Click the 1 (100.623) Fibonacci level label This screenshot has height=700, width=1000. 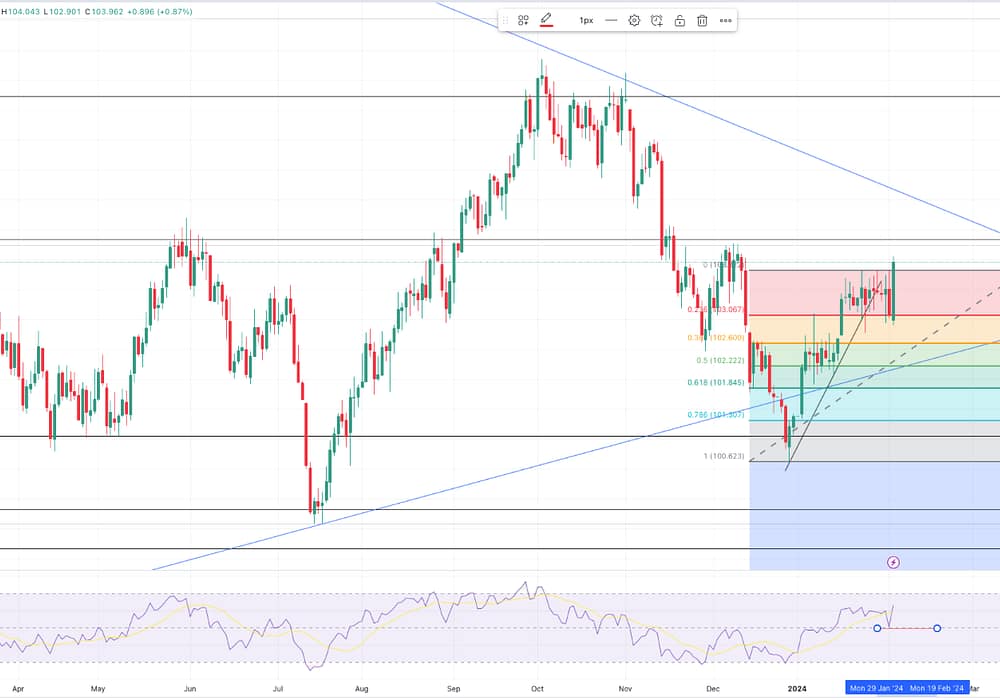click(x=724, y=456)
